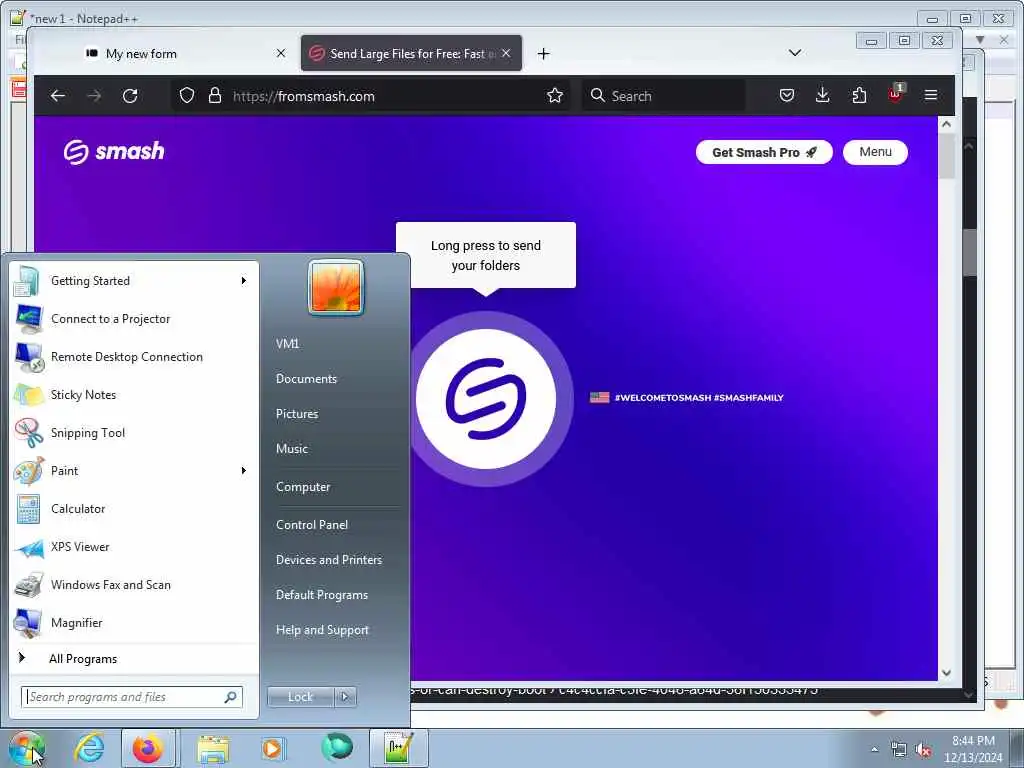The image size is (1024, 768).
Task: Launch Sticky Notes
Action: [x=134, y=394]
